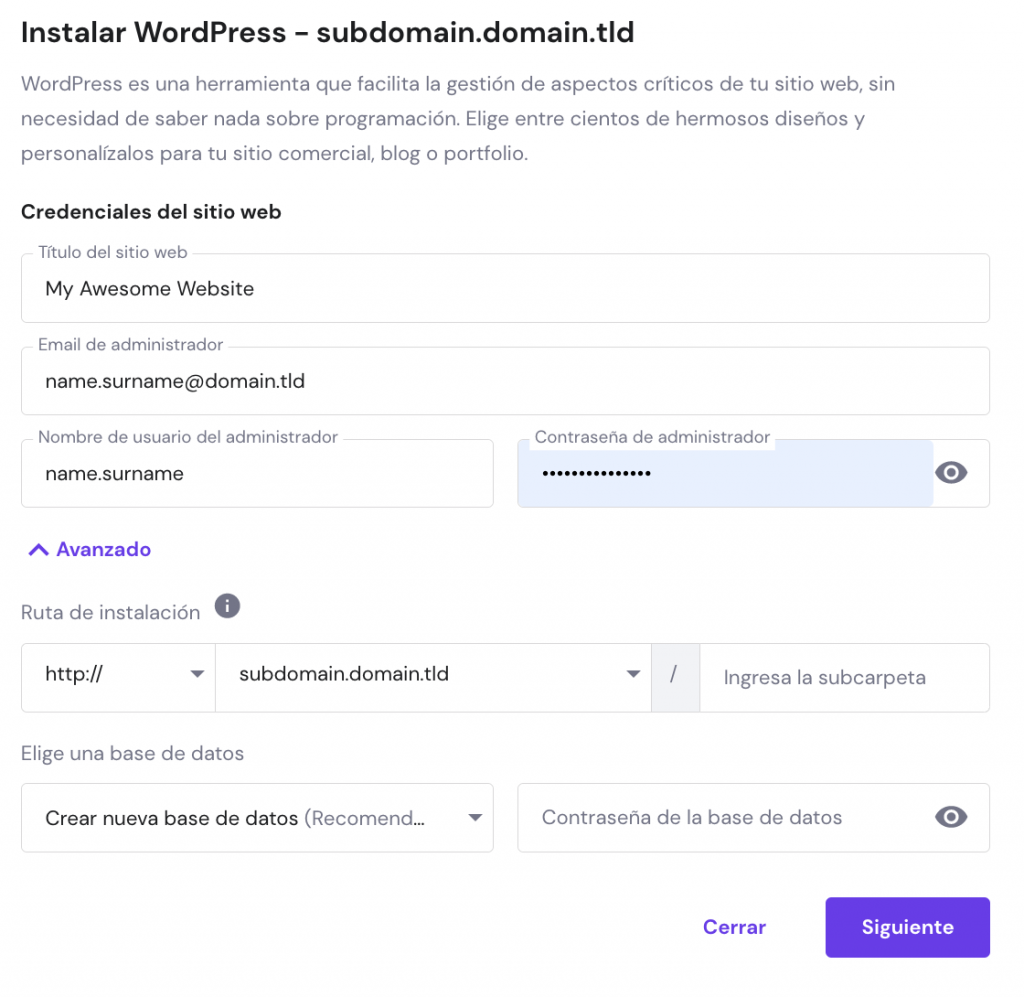The image size is (1024, 997).
Task: Click the Siguiente button
Action: coord(907,927)
